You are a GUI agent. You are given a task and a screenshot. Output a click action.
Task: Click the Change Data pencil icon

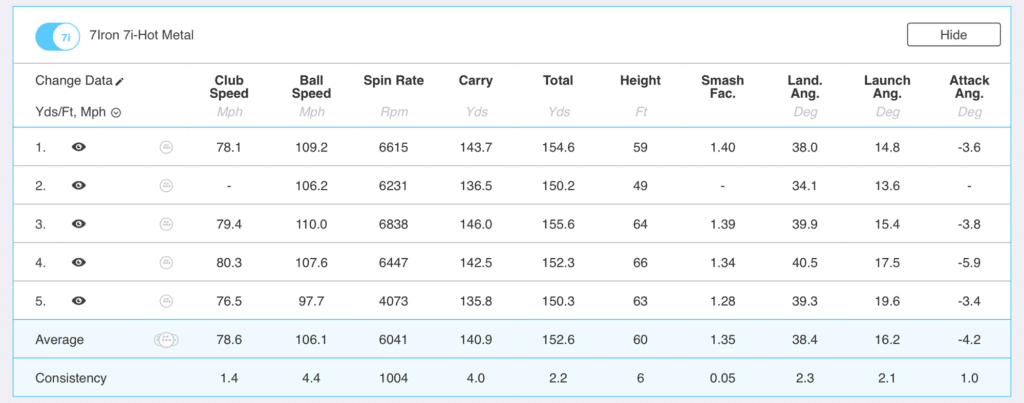(120, 81)
